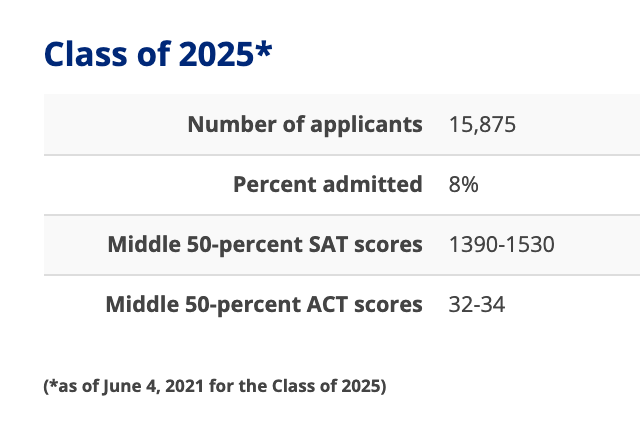This screenshot has height=442, width=640.
Task: Select the 15,875 applicants value
Action: [x=483, y=125]
